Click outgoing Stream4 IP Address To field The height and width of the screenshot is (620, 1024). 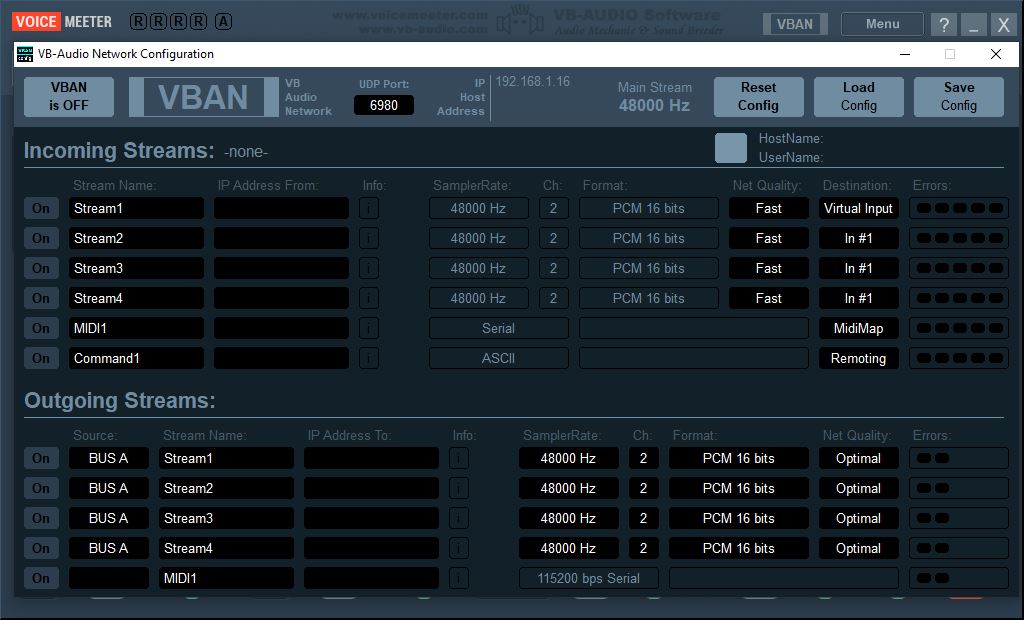[x=371, y=549]
